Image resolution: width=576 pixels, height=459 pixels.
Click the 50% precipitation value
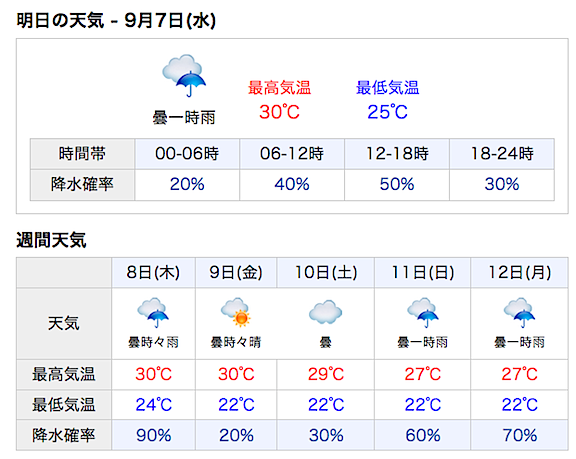tap(397, 184)
